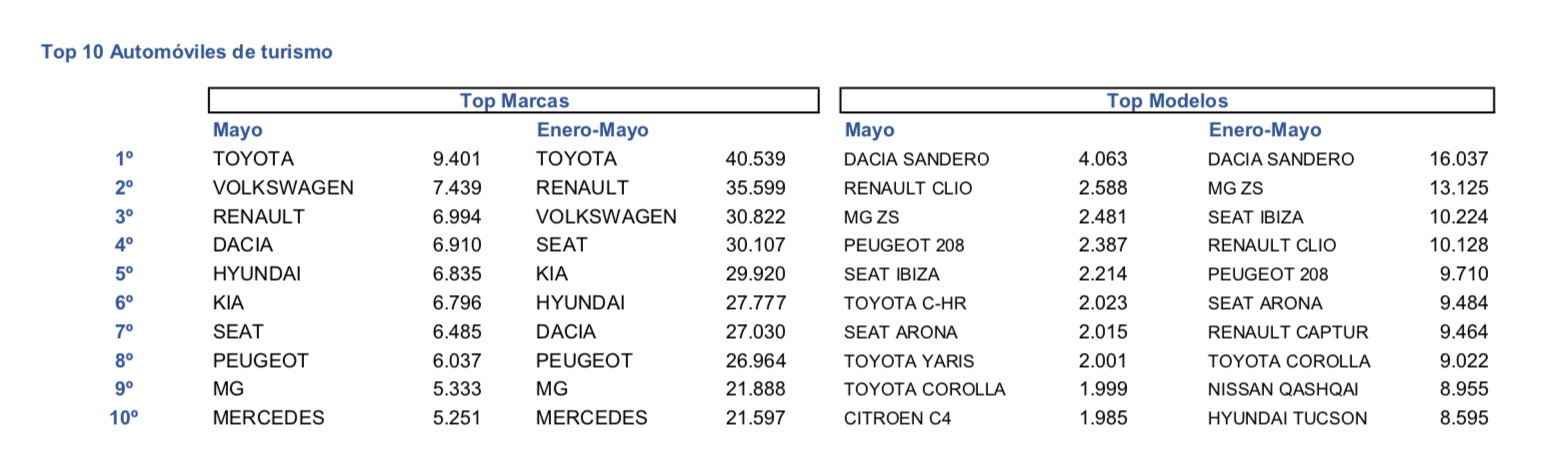Click the 'Top 10 Automóviles de turismo' title
This screenshot has width=1554, height=466.
click(186, 52)
